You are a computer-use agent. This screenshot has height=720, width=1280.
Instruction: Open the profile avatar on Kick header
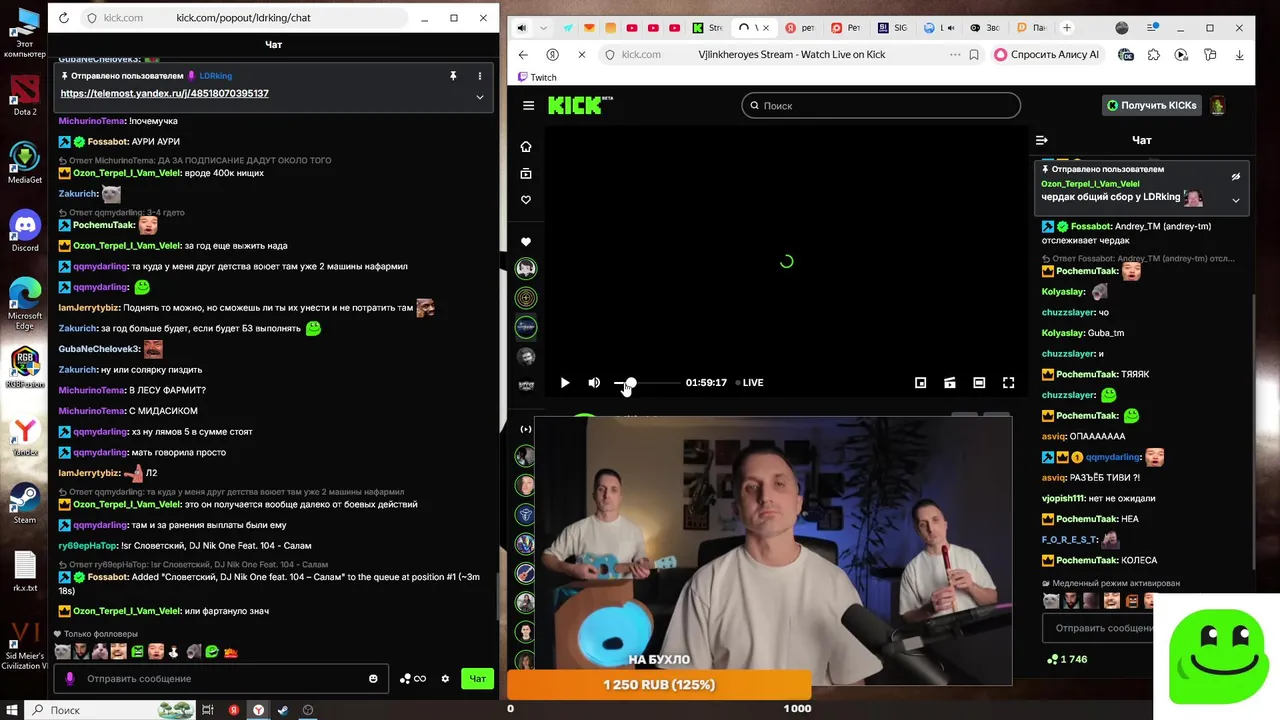click(x=1218, y=105)
